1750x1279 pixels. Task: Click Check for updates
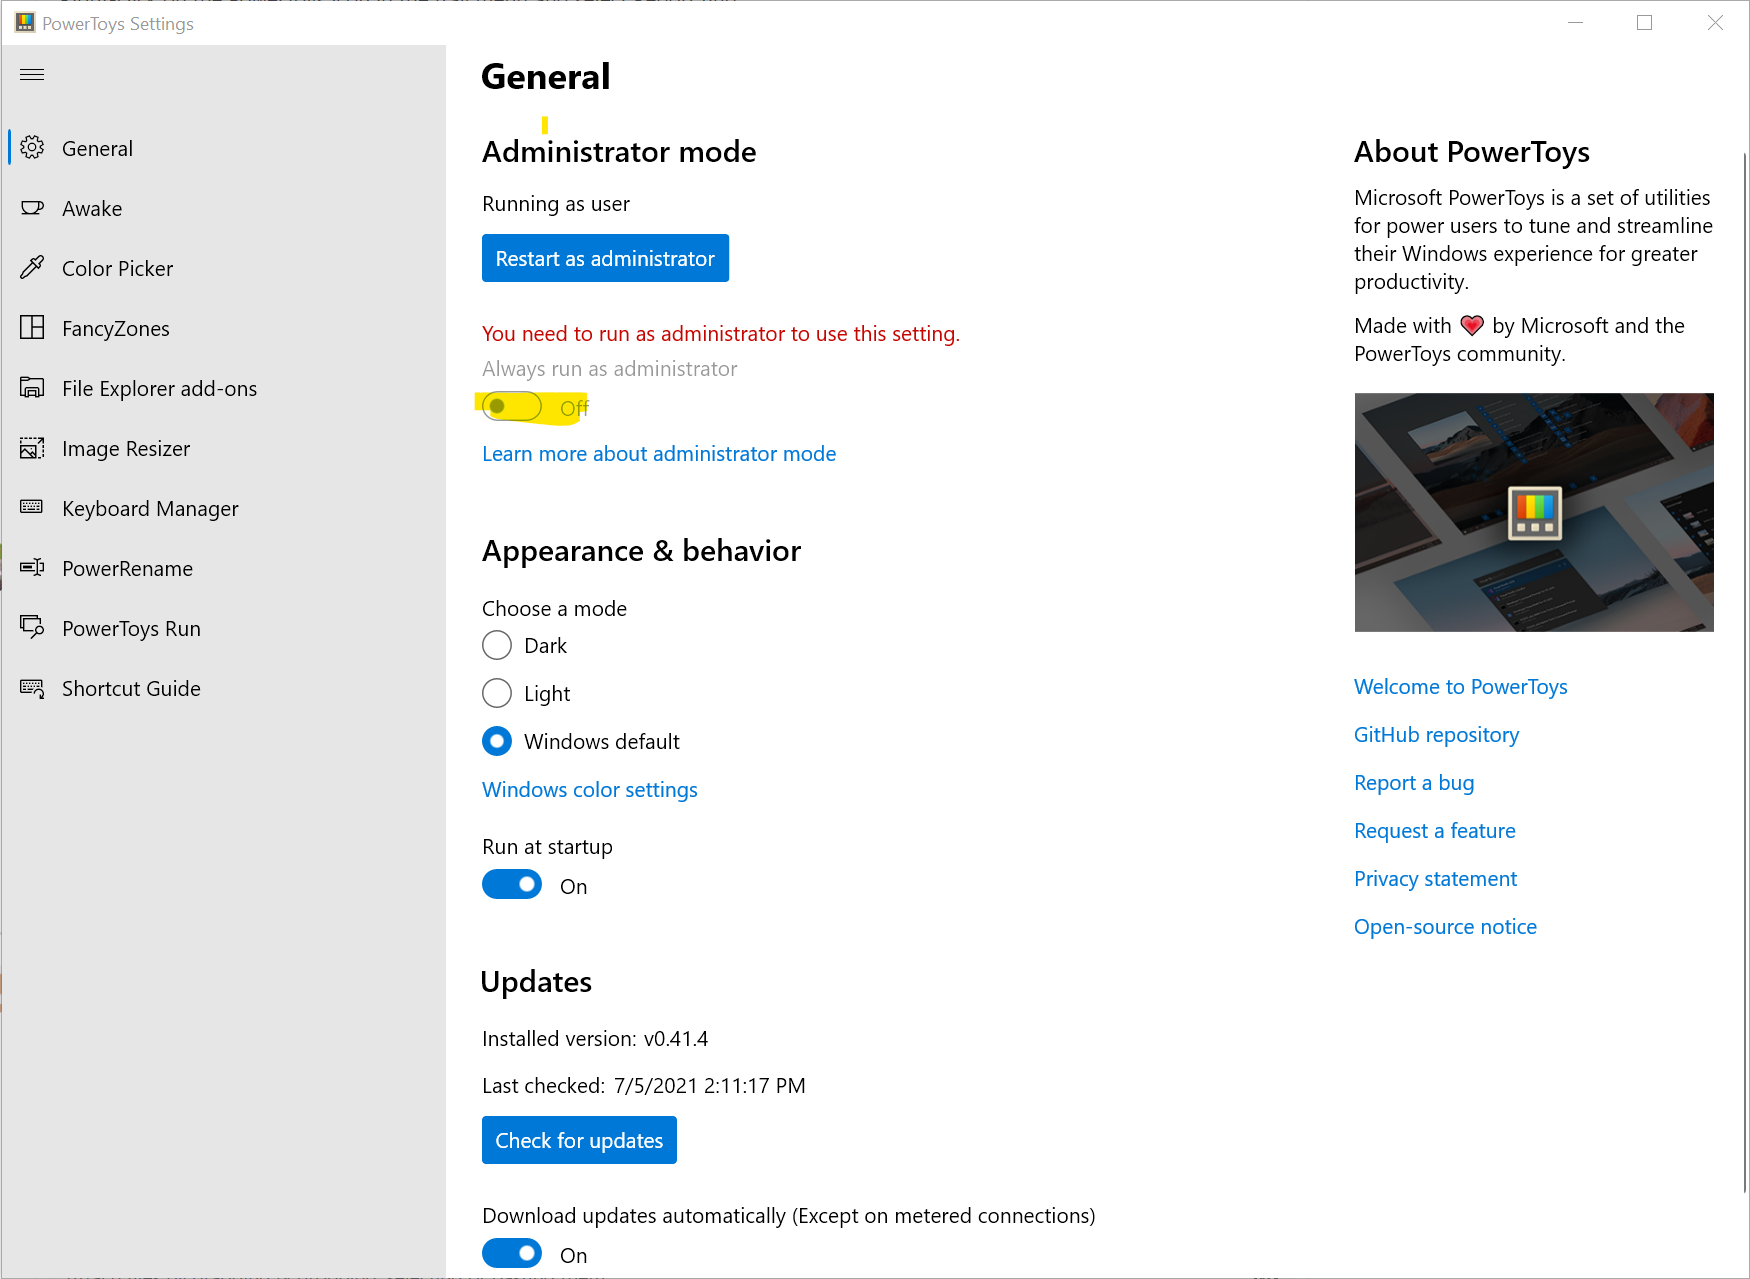tap(579, 1140)
